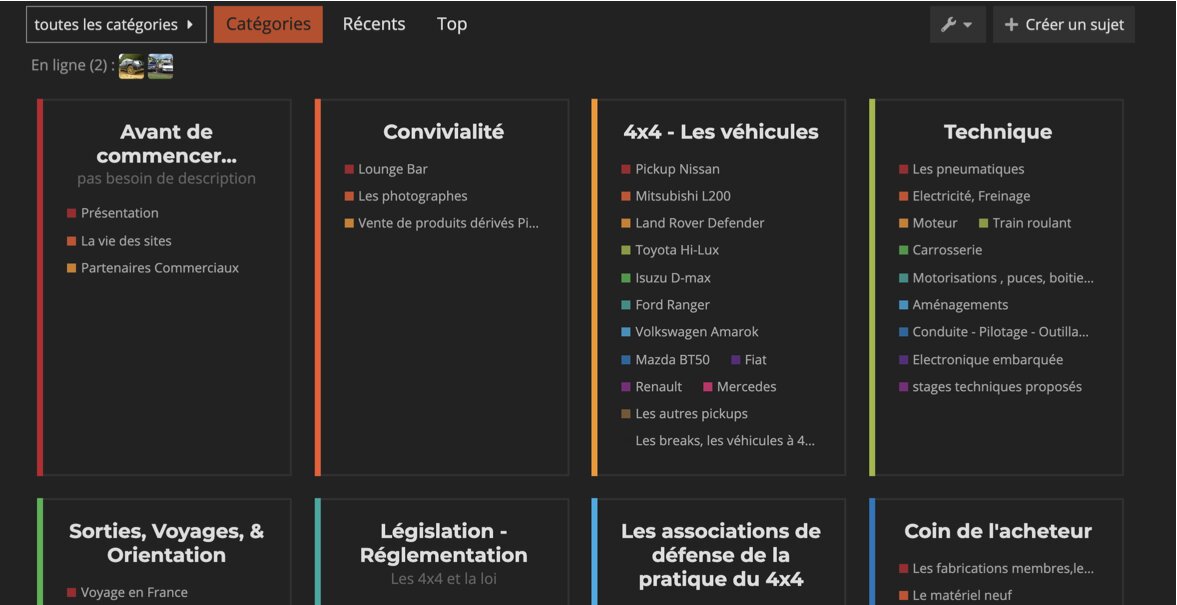
Task: Open the Fiat subcategory
Action: click(x=749, y=360)
